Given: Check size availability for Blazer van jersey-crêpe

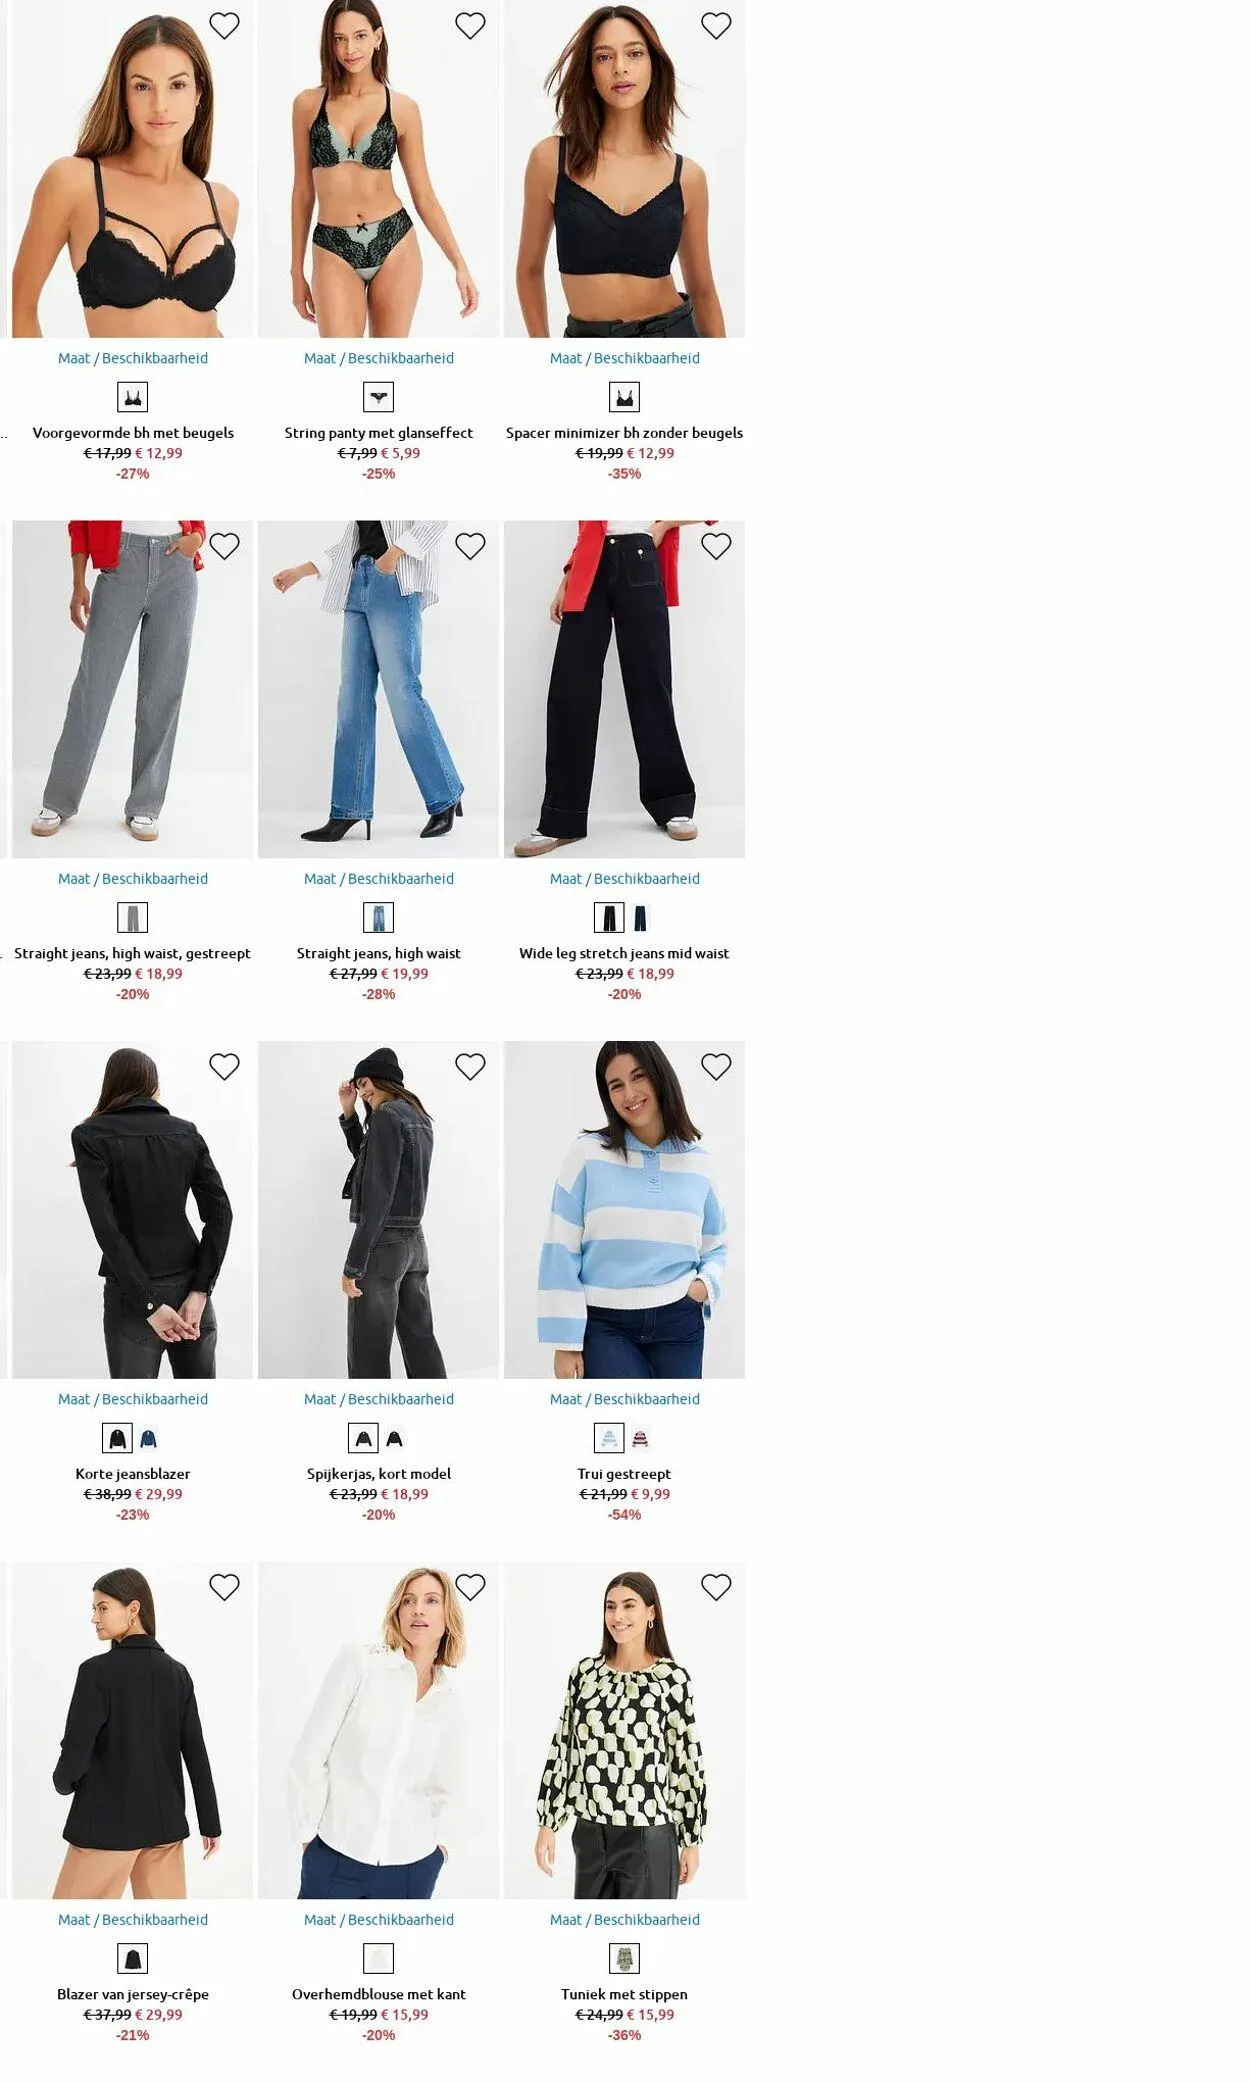Looking at the screenshot, I should pyautogui.click(x=133, y=1919).
